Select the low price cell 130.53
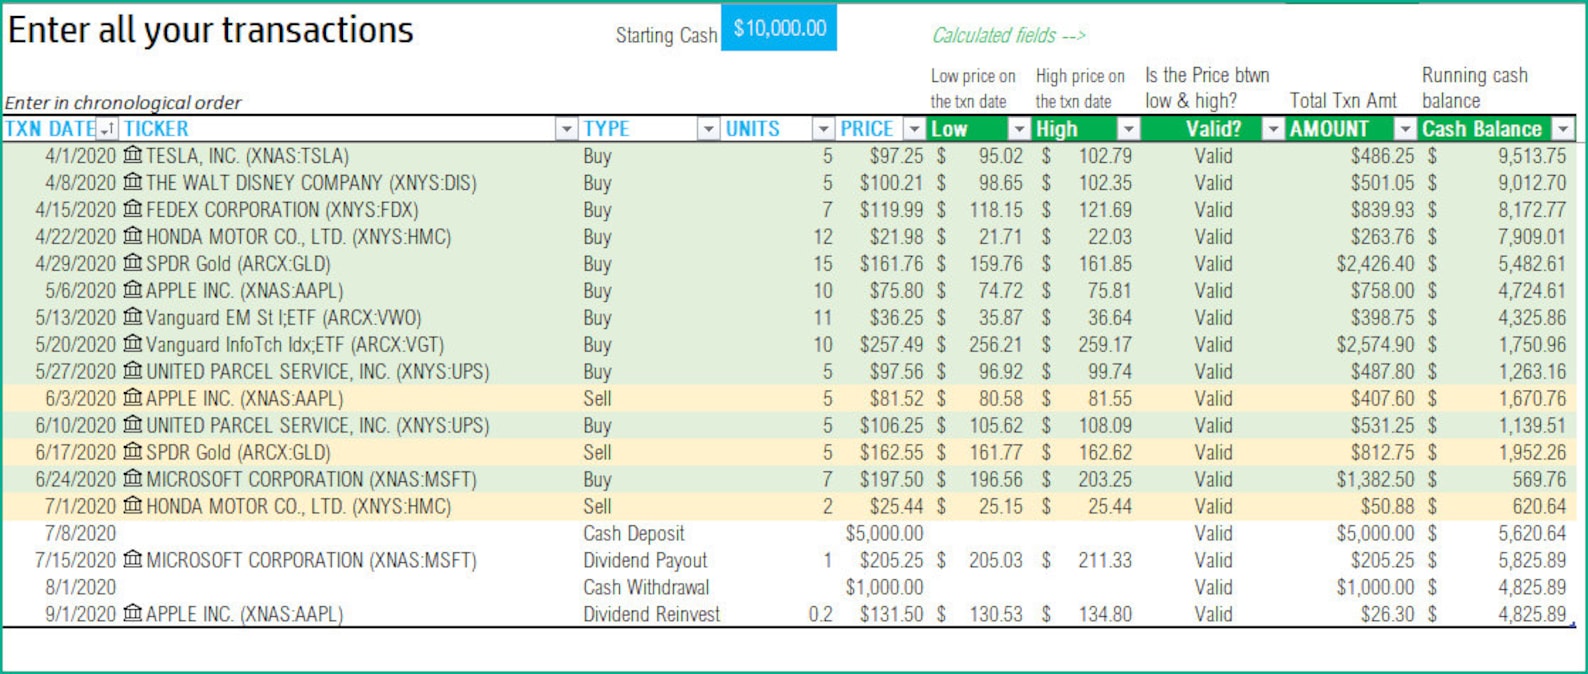The width and height of the screenshot is (1588, 674). tap(996, 615)
